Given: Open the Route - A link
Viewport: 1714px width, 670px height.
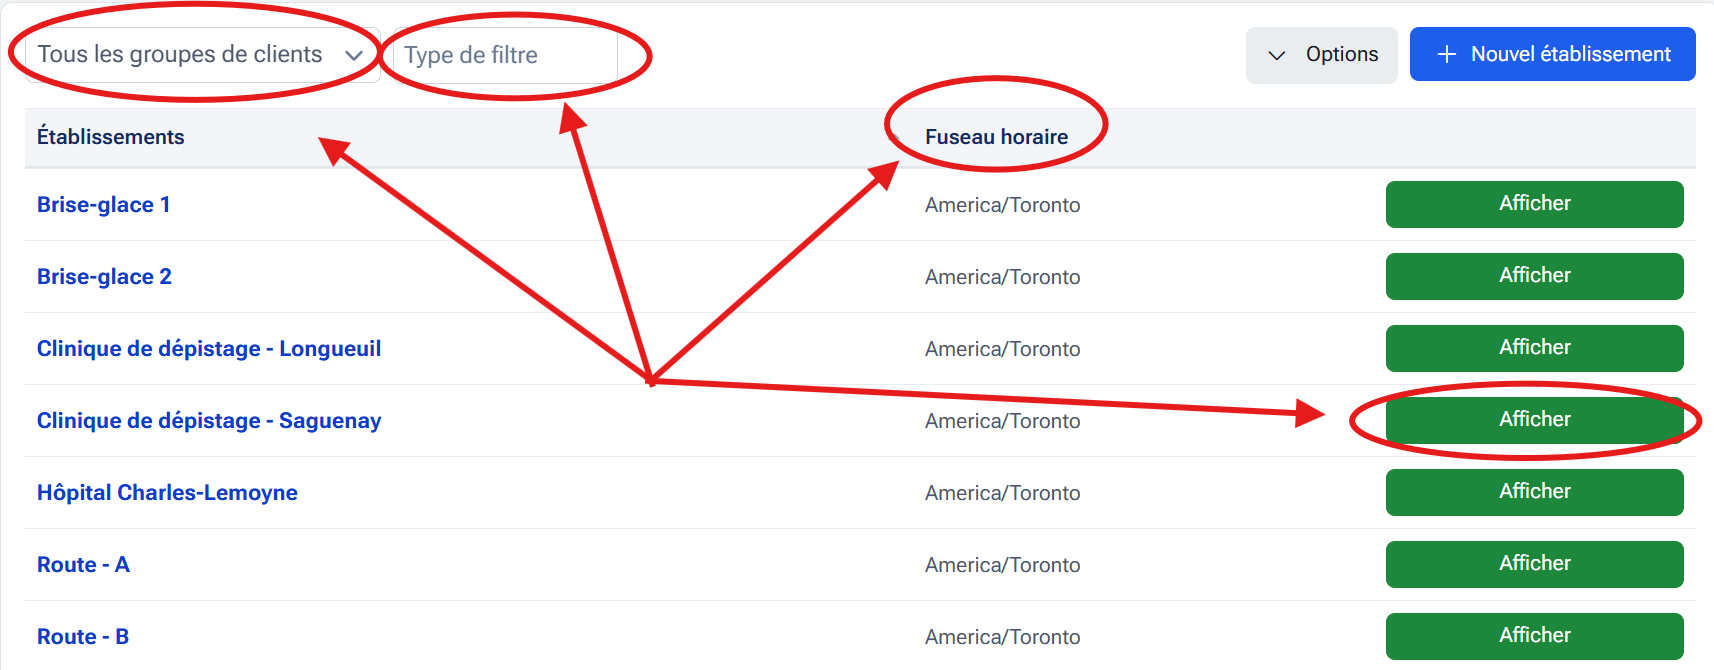Looking at the screenshot, I should pyautogui.click(x=83, y=565).
